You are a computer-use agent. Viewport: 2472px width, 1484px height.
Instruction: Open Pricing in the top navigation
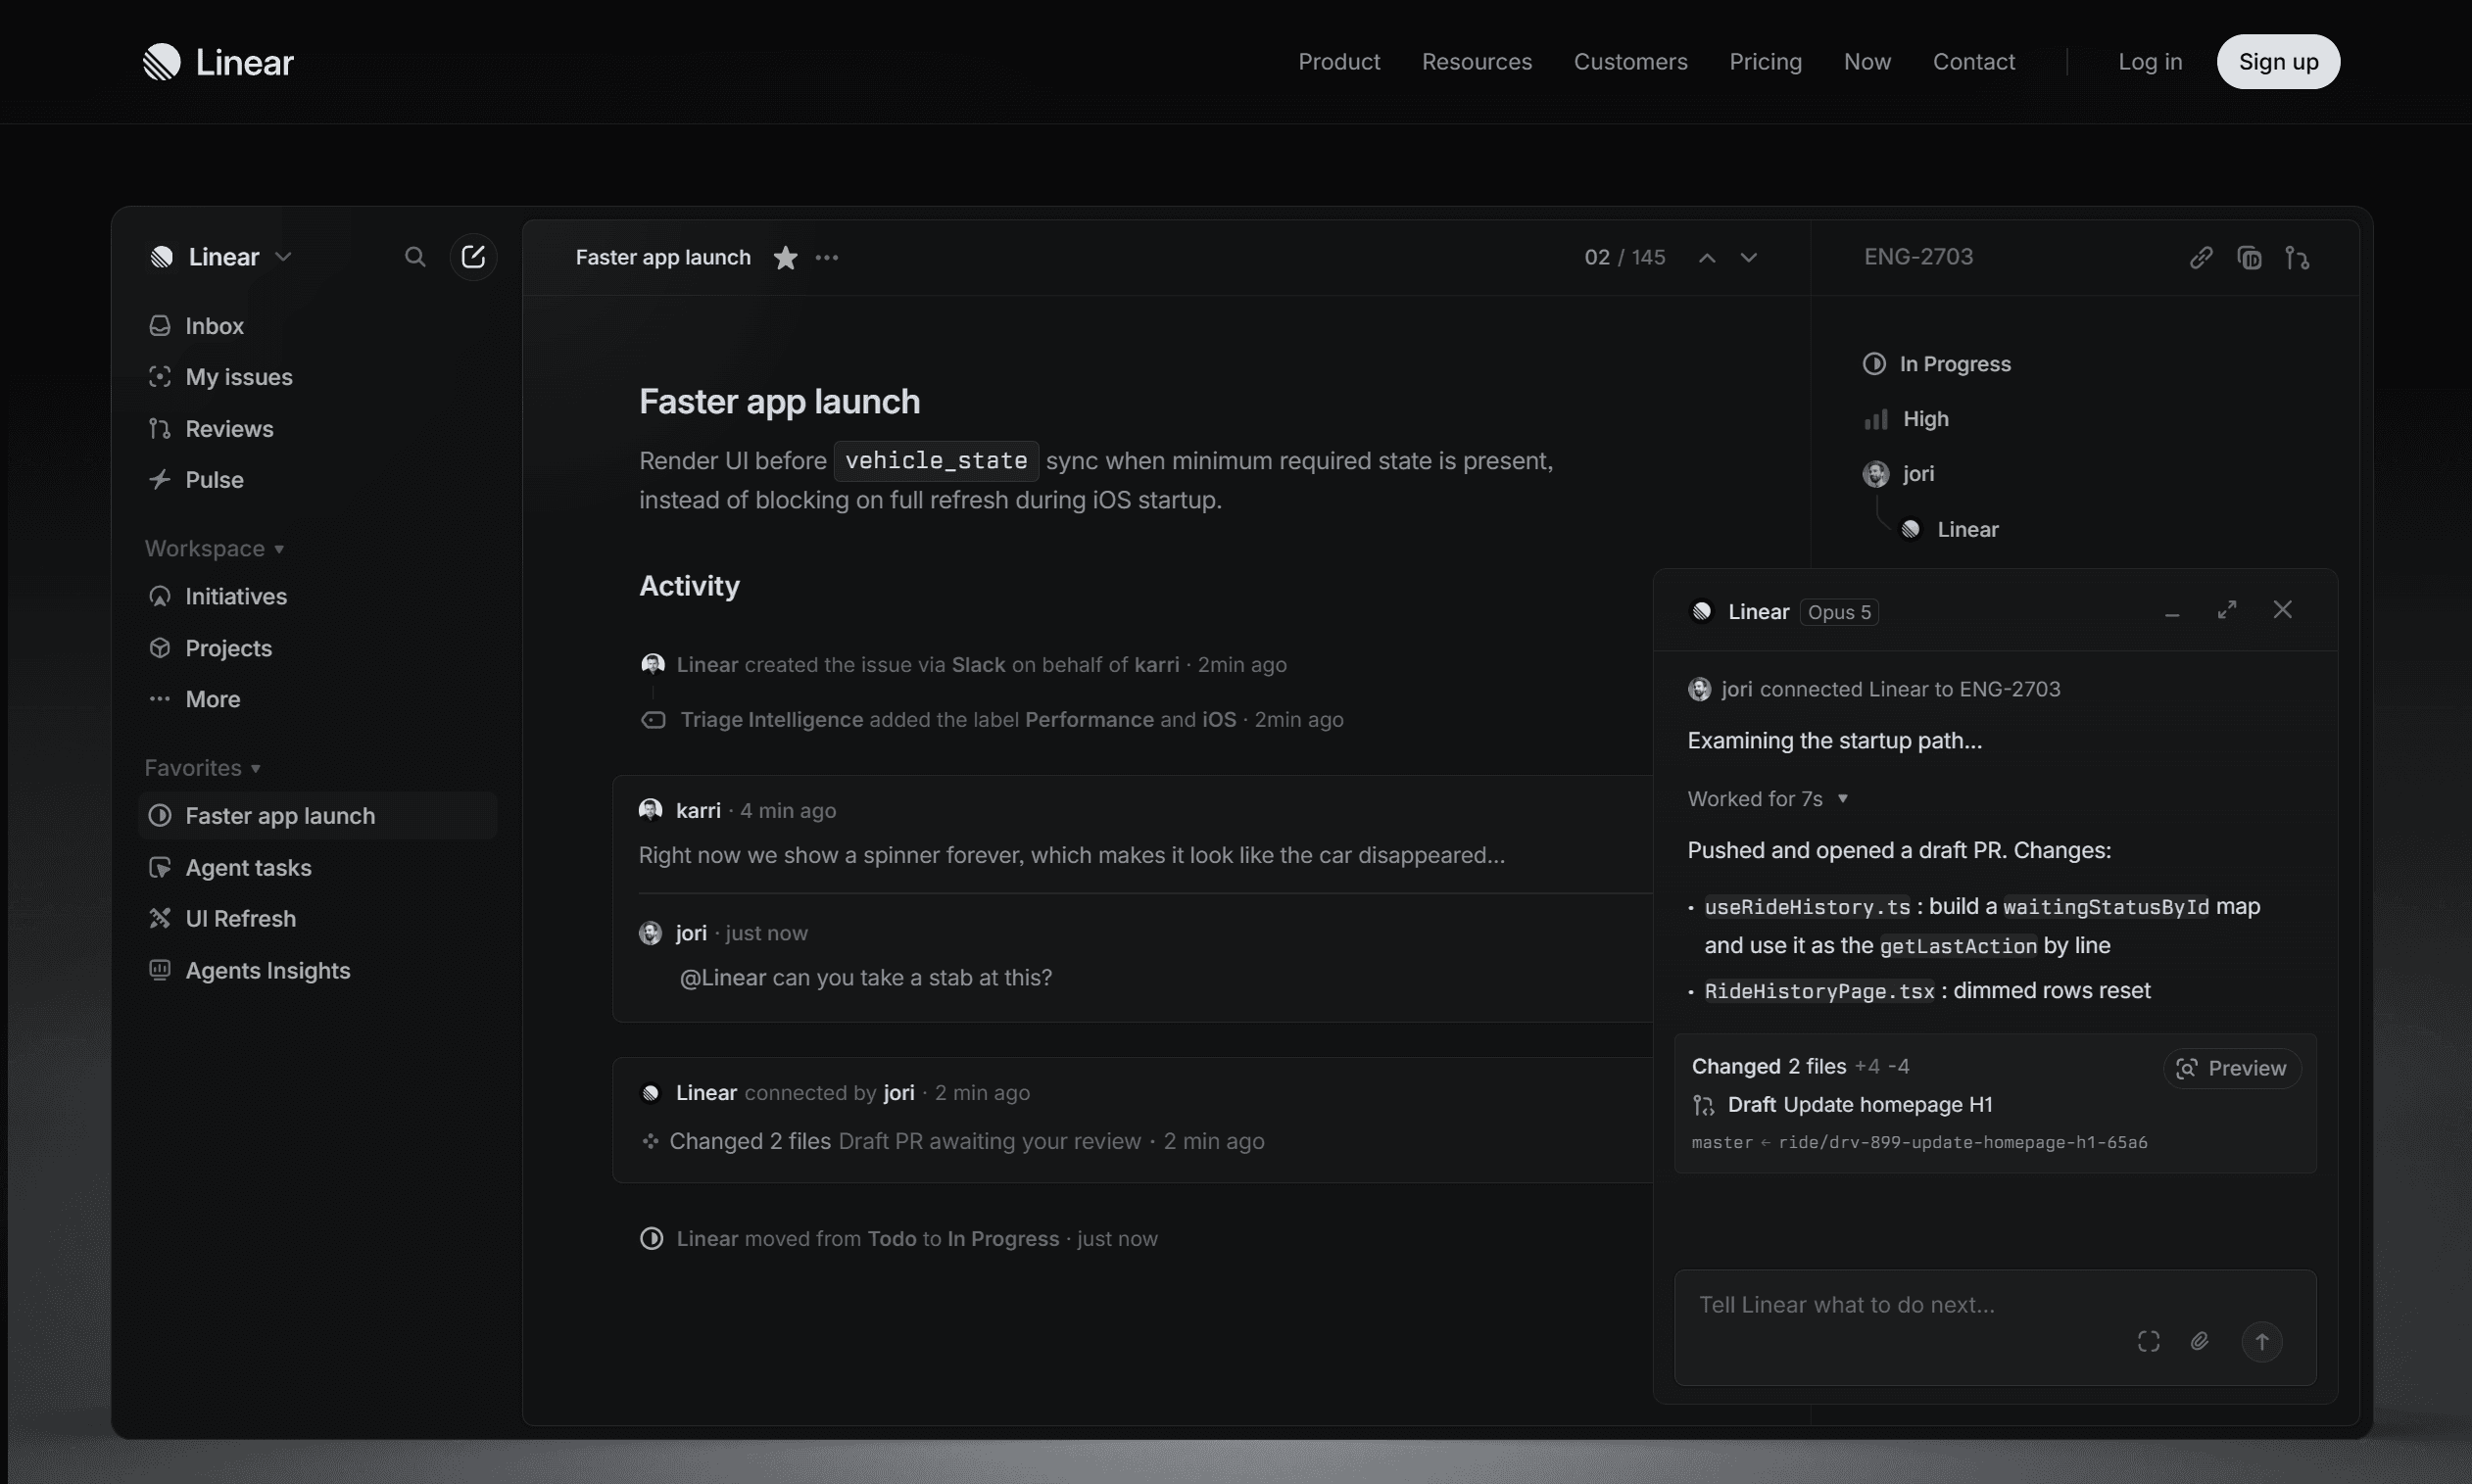(1766, 62)
